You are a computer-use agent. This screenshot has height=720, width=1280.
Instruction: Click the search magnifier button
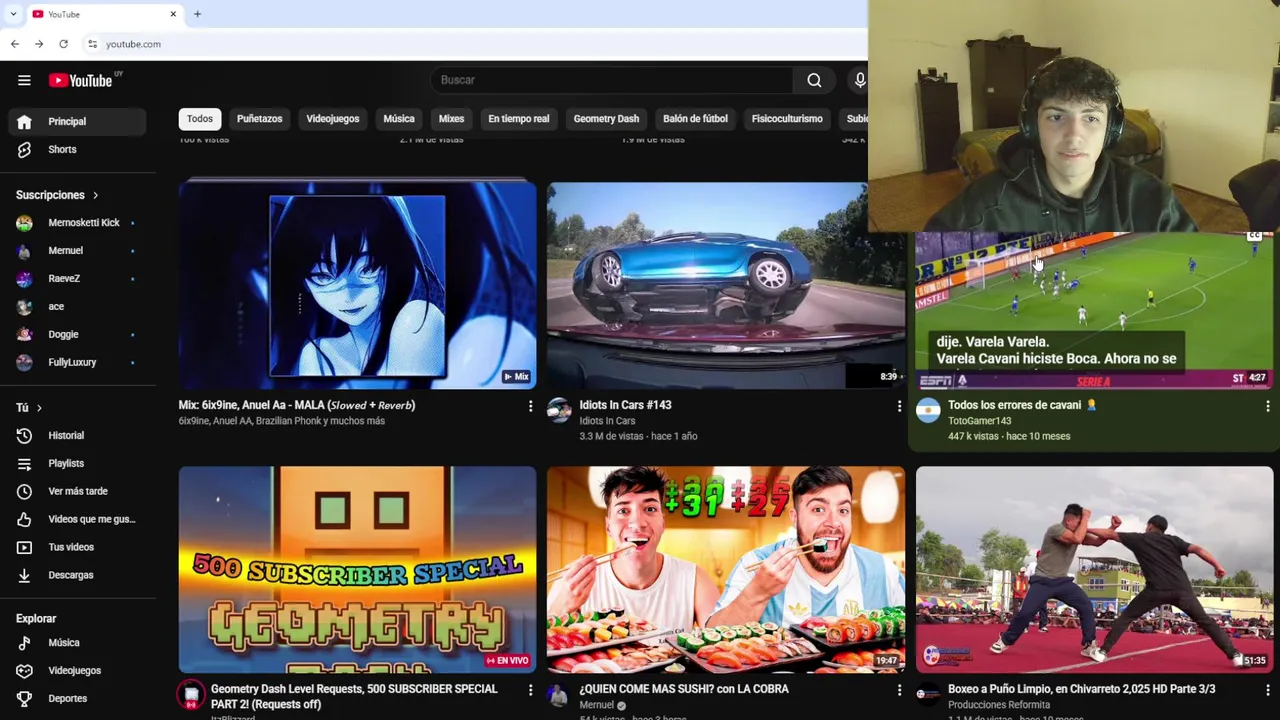click(814, 80)
